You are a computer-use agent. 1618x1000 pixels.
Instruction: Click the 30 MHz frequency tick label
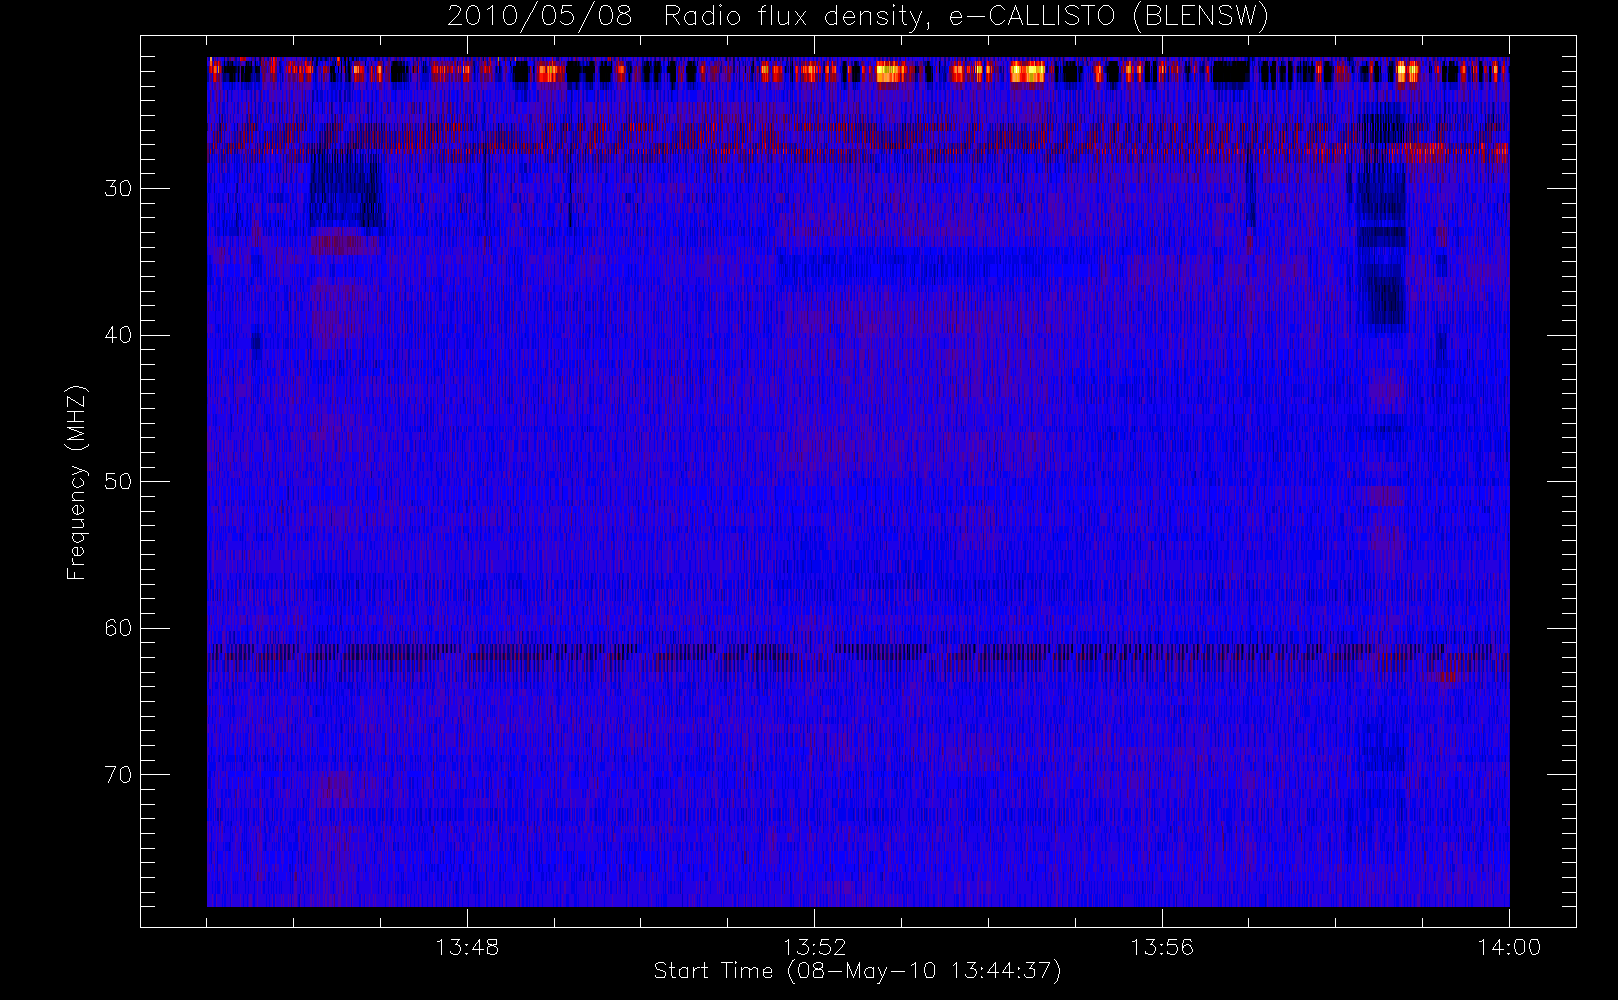pyautogui.click(x=118, y=189)
